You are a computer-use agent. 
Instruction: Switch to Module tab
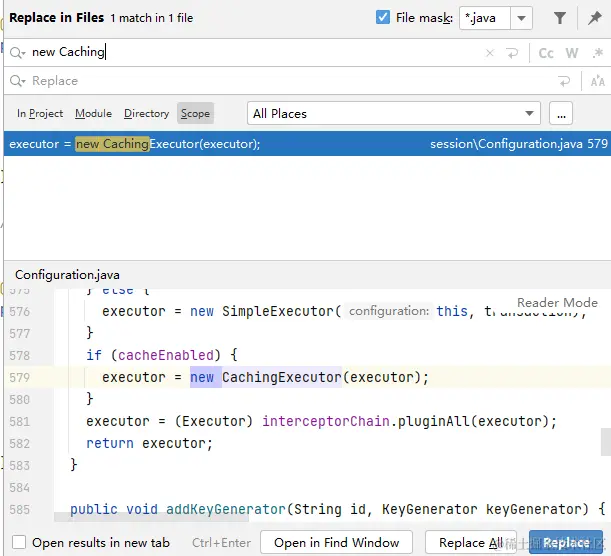pos(94,113)
